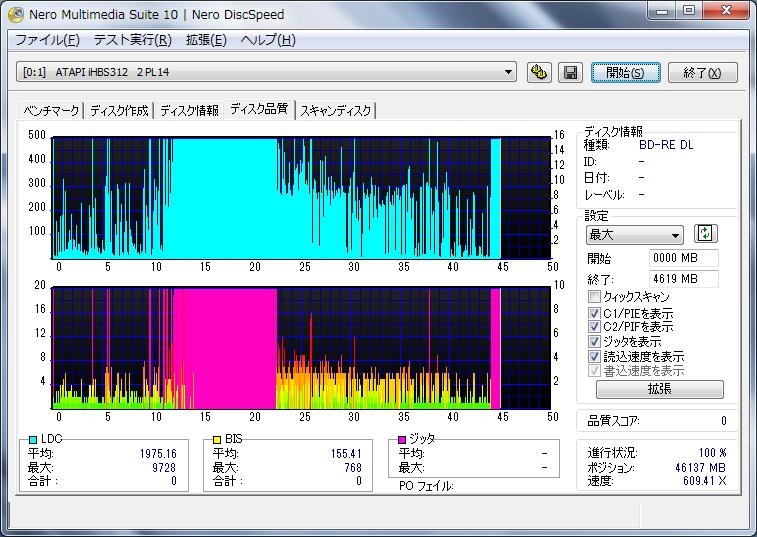The width and height of the screenshot is (757, 537).
Task: Open the 拡張(E) menu
Action: [206, 40]
